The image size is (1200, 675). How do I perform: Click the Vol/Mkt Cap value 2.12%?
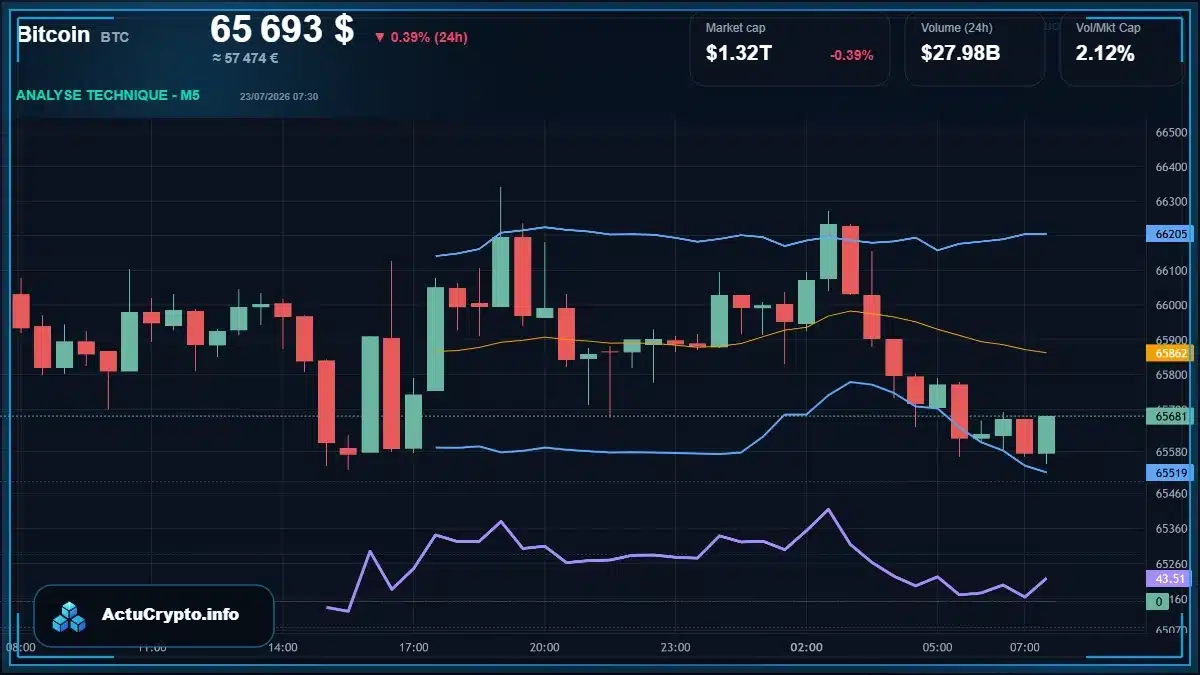coord(1105,54)
